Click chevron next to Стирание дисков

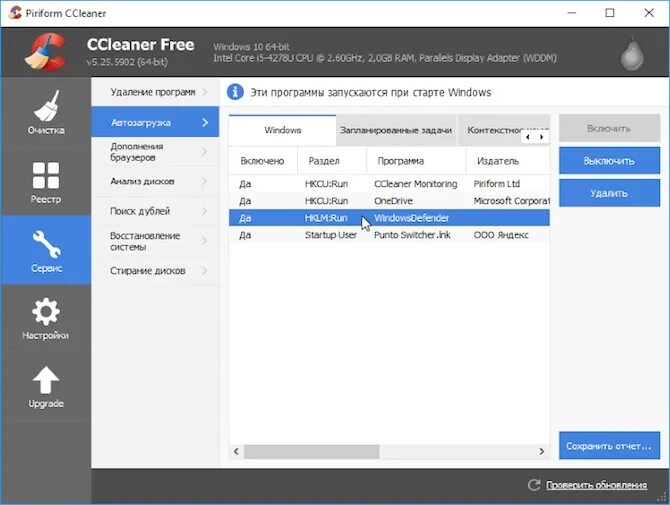[x=205, y=270]
